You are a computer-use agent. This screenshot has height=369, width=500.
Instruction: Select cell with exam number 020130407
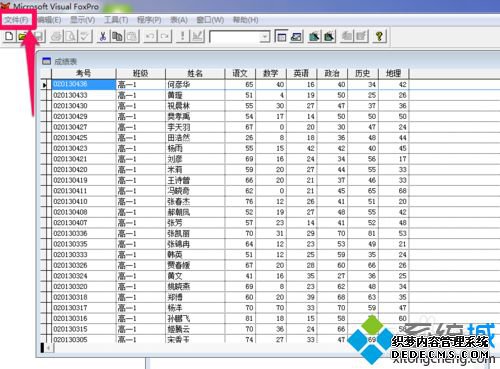point(84,223)
